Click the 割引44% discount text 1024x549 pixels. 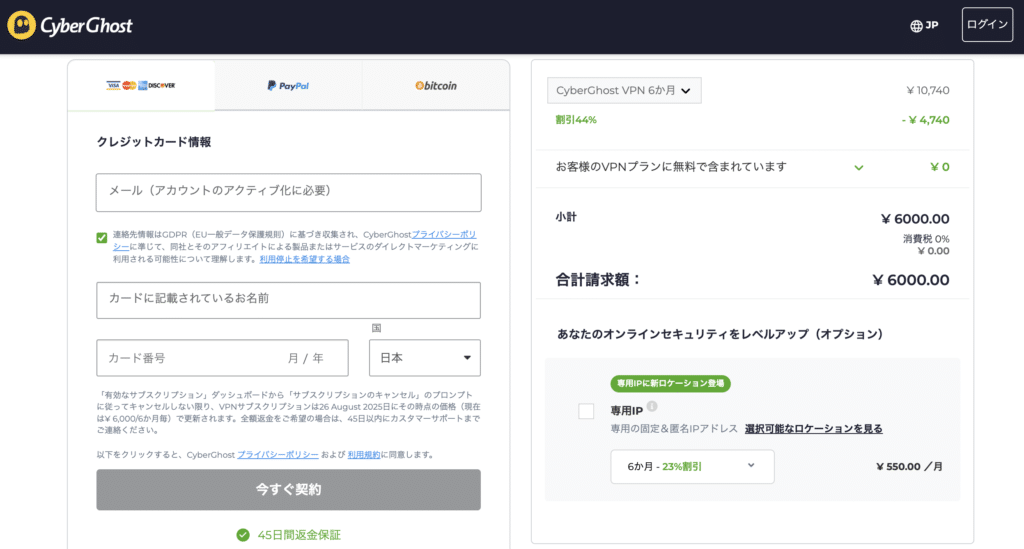[576, 120]
